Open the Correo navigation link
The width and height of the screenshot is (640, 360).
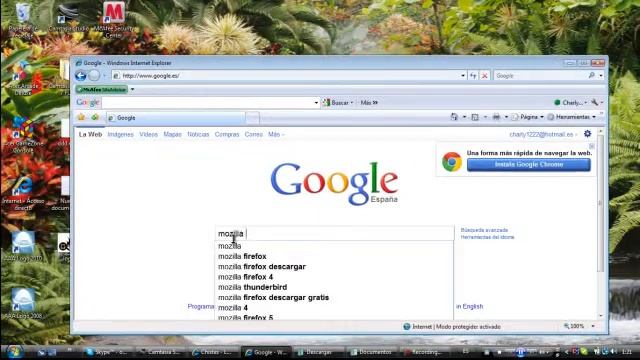(253, 134)
